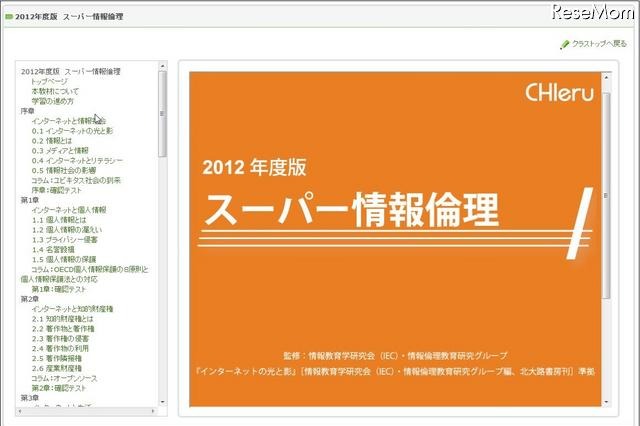Start 序章:確認テスト
This screenshot has height=426, width=640.
(x=57, y=190)
